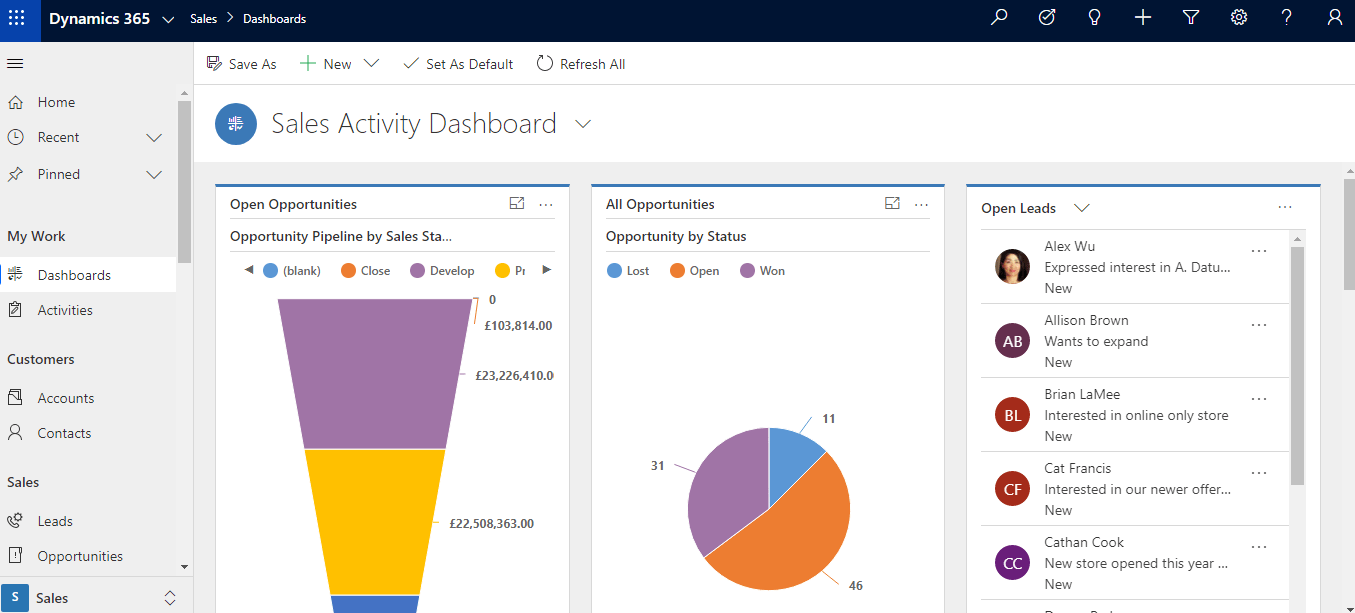The height and width of the screenshot is (613, 1355).
Task: Open more options for Cat Francis lead
Action: [1259, 473]
